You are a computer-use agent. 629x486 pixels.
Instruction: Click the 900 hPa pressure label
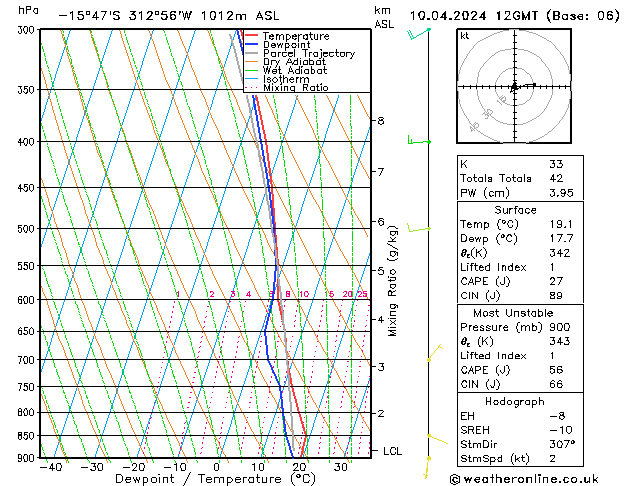coord(28,458)
